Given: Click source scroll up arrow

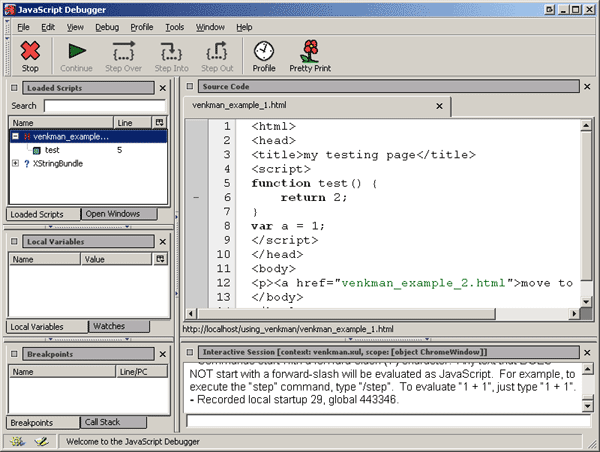Looking at the screenshot, I should click(586, 125).
